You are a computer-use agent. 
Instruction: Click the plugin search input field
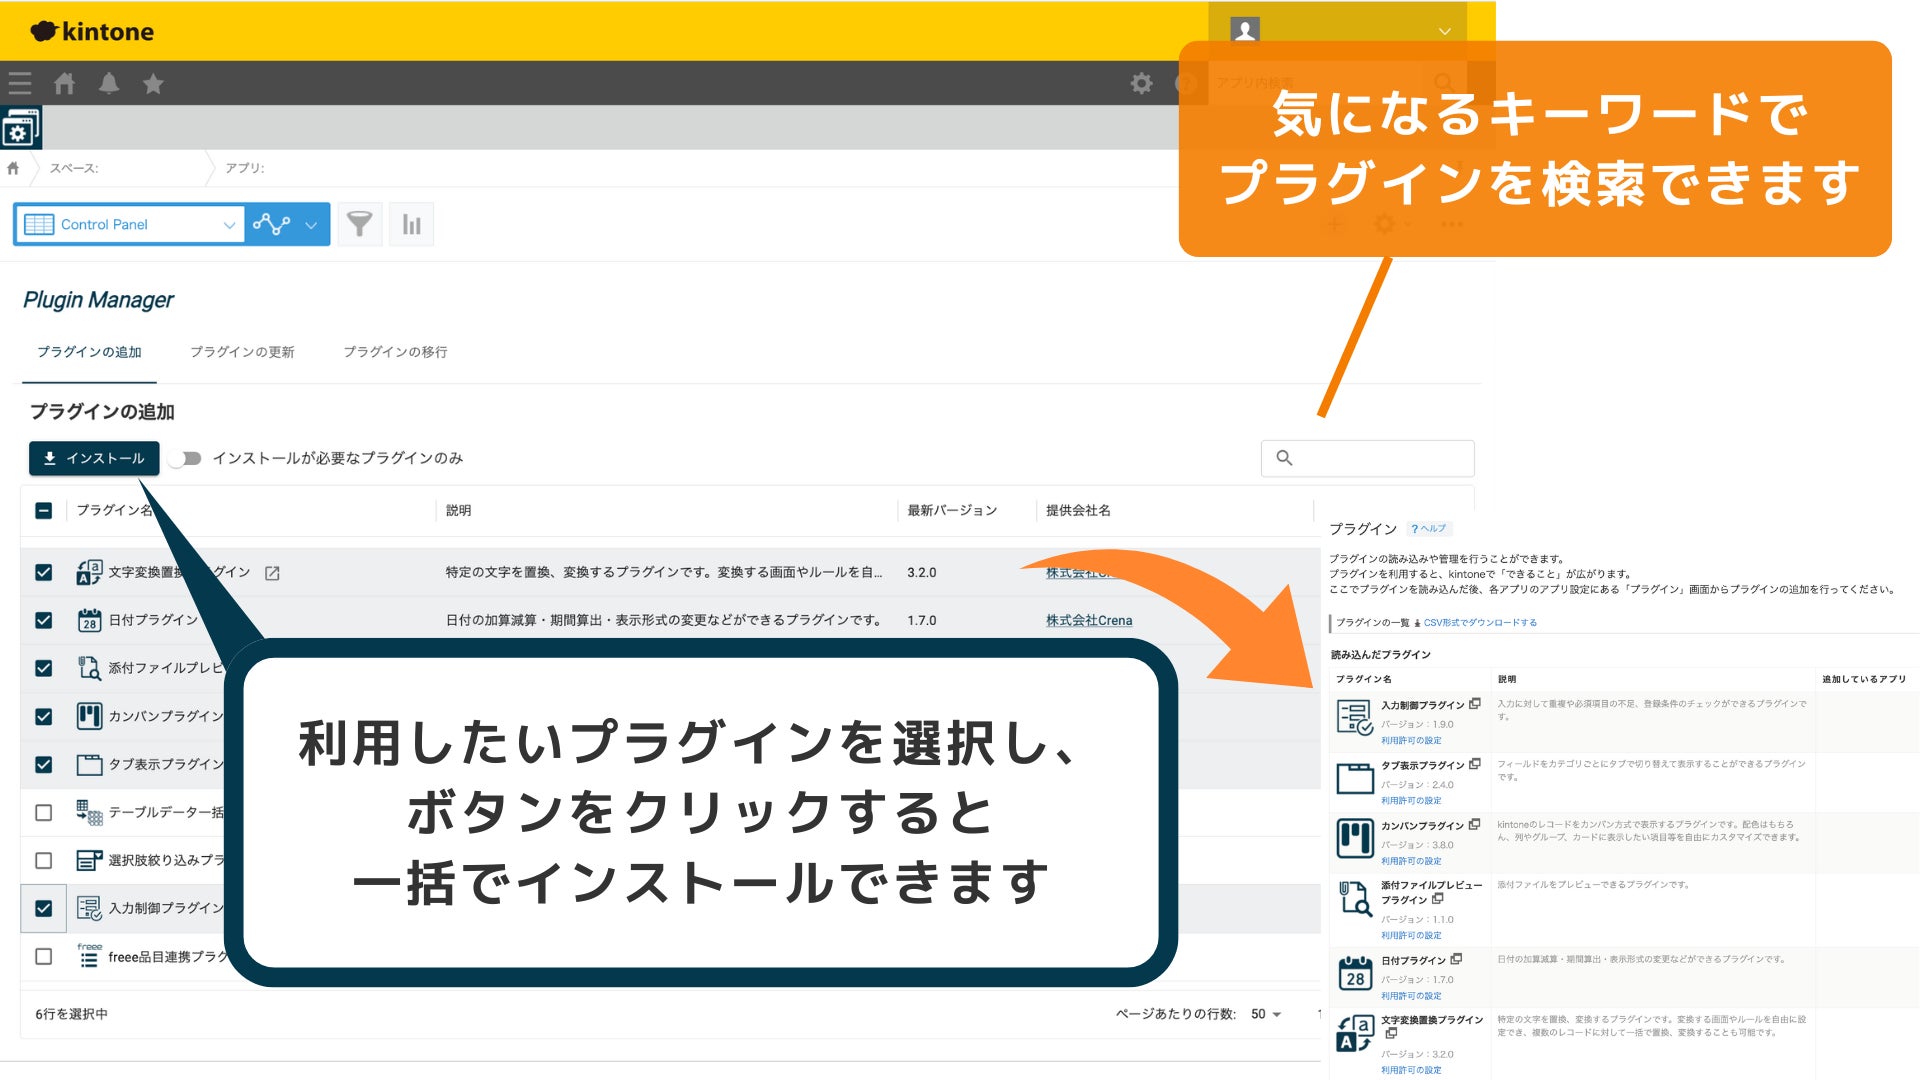tap(1380, 458)
